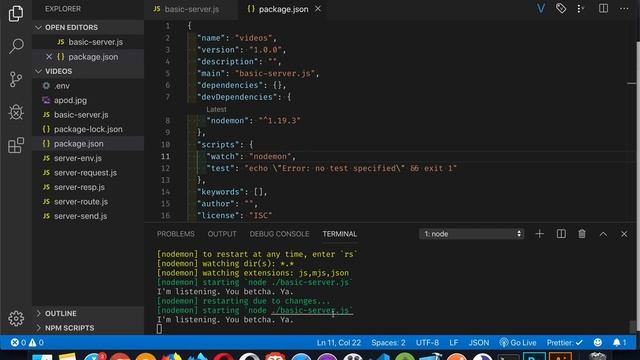This screenshot has height=360, width=640.
Task: Change language mode JSON in status bar
Action: click(479, 342)
